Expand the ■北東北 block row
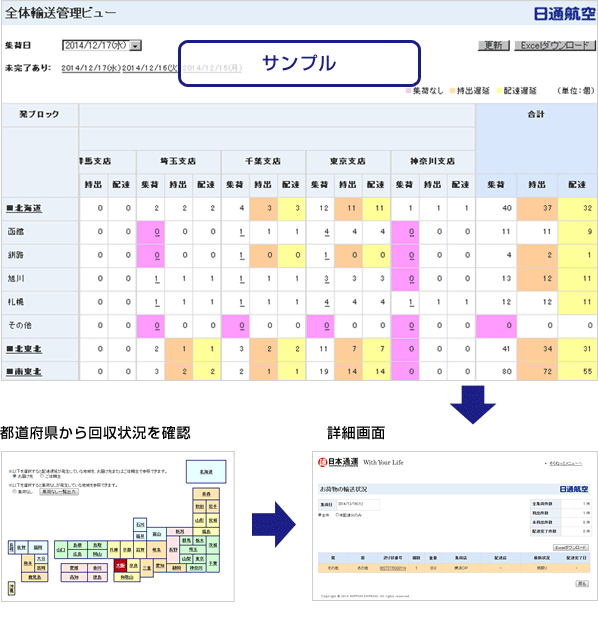Screen dimensions: 598x626 pyautogui.click(x=24, y=349)
